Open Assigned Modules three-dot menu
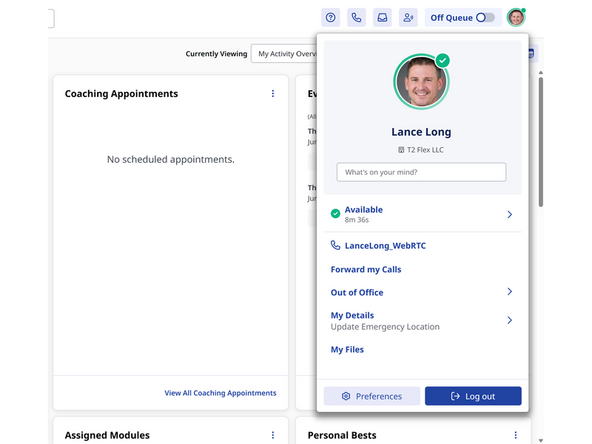Screen dimensions: 592x444 point(273,435)
